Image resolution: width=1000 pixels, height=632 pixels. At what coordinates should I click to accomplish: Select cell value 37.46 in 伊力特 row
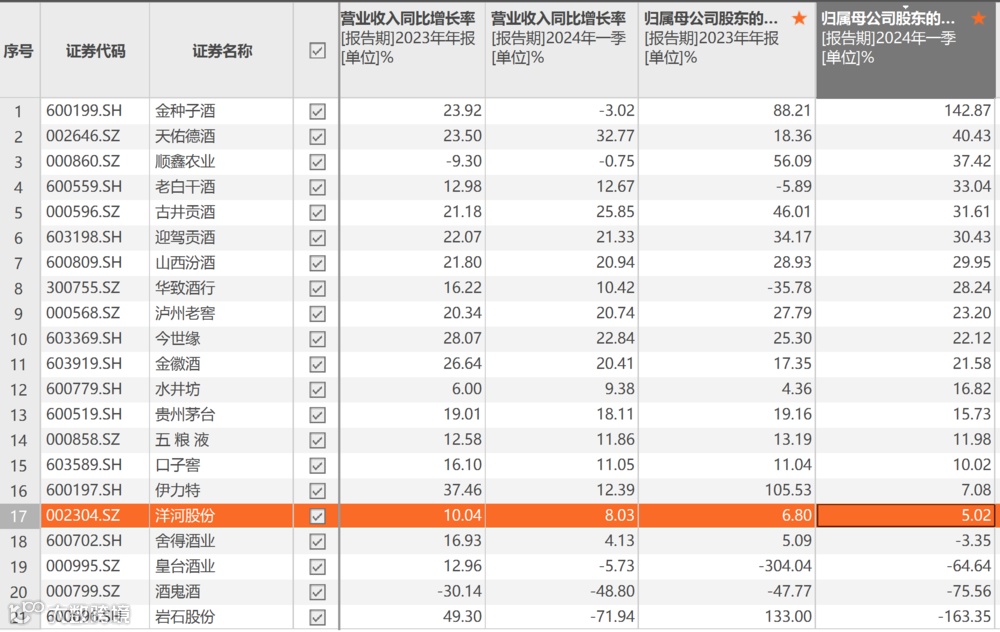(x=462, y=490)
